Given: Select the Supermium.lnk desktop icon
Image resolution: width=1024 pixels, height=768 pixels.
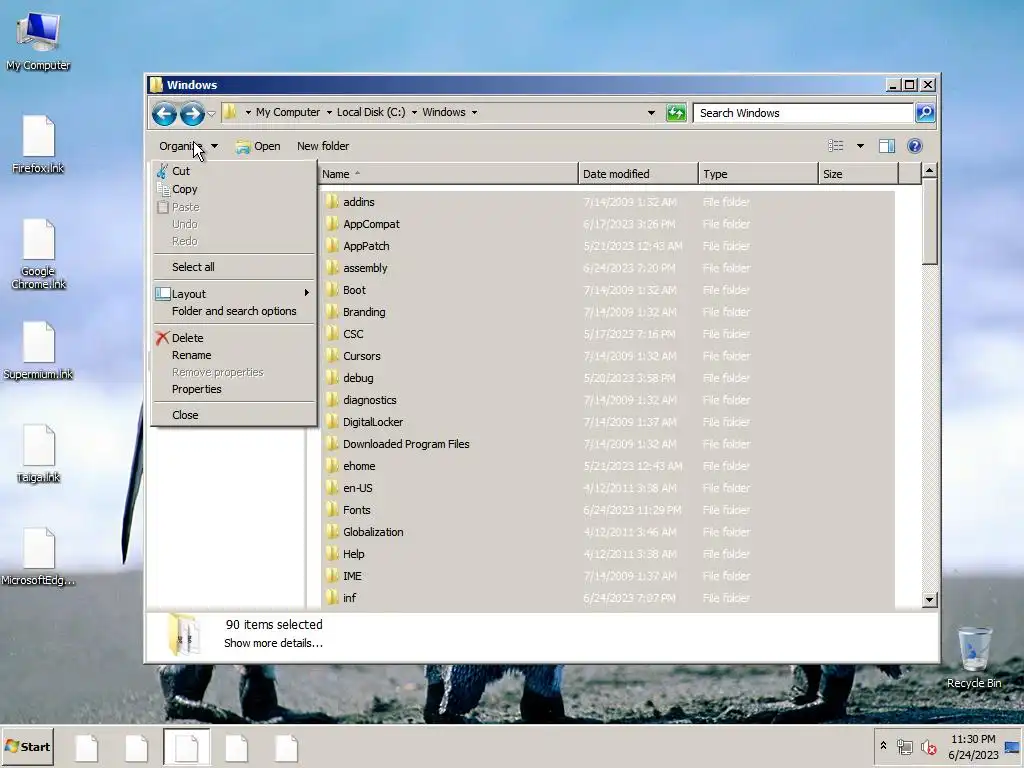Looking at the screenshot, I should 38,351.
